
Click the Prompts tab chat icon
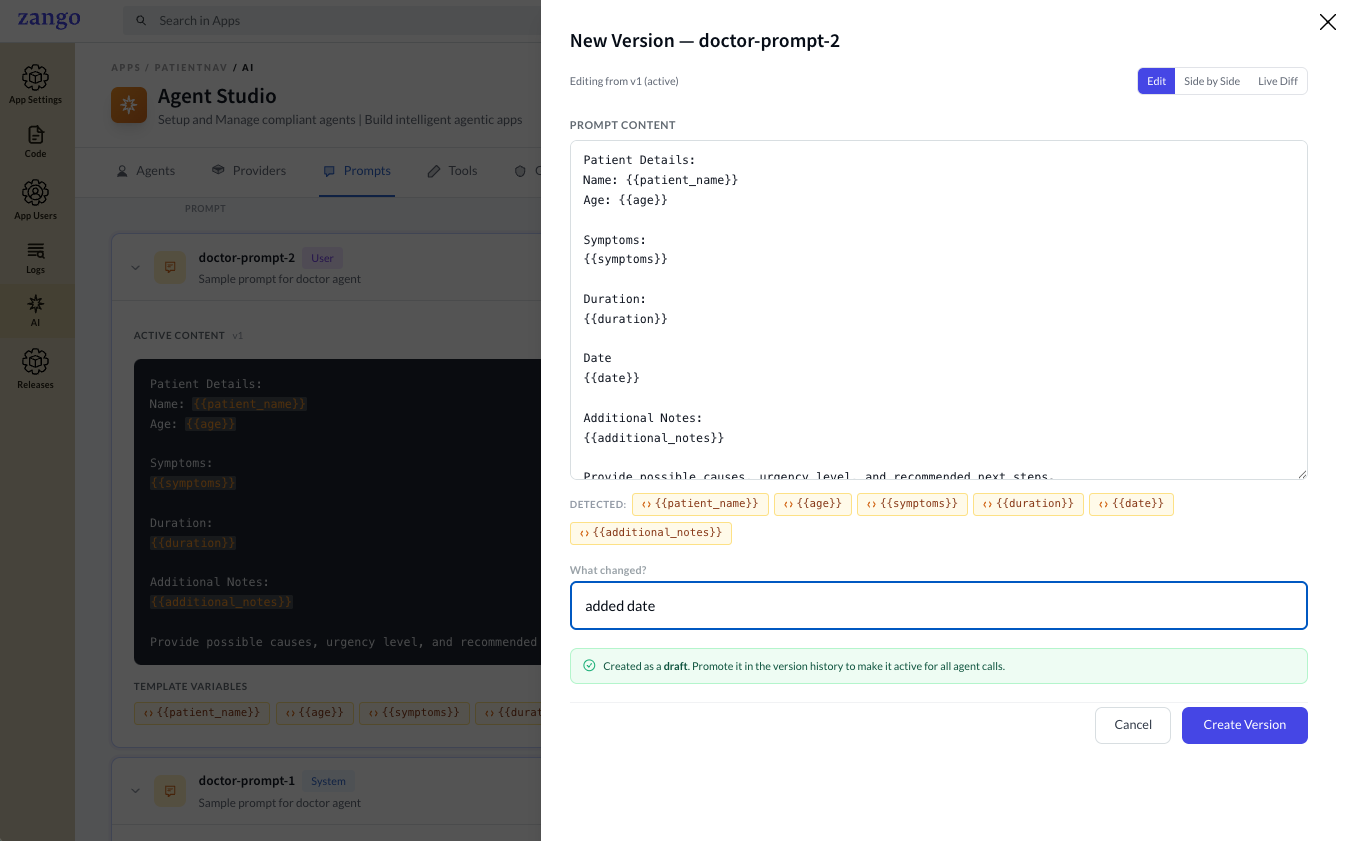[329, 171]
